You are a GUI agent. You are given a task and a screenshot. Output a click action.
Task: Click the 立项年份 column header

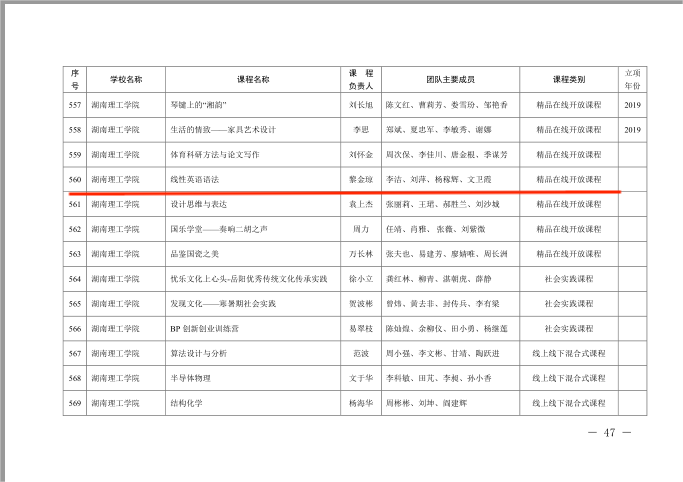tap(632, 79)
